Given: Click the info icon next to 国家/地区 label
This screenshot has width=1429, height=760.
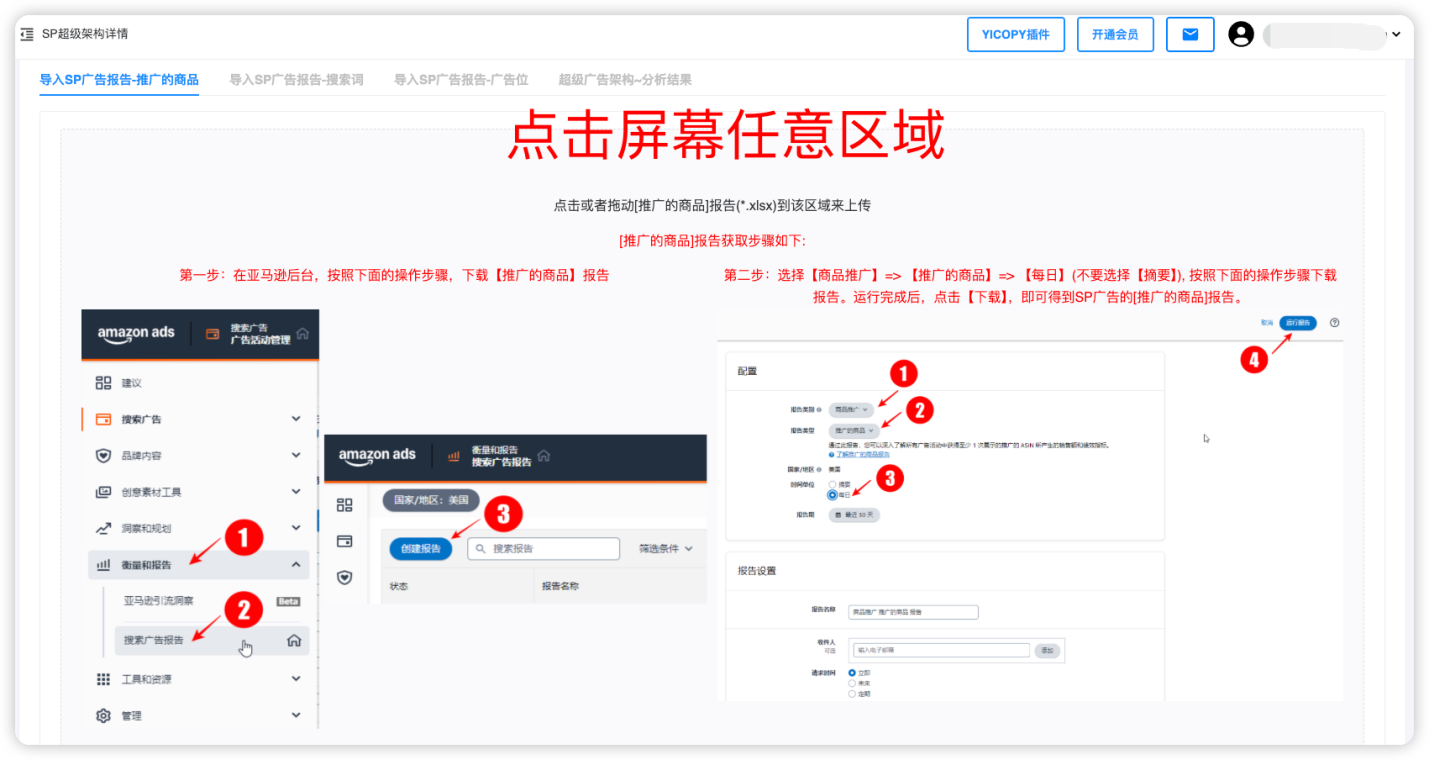Looking at the screenshot, I should coord(820,469).
